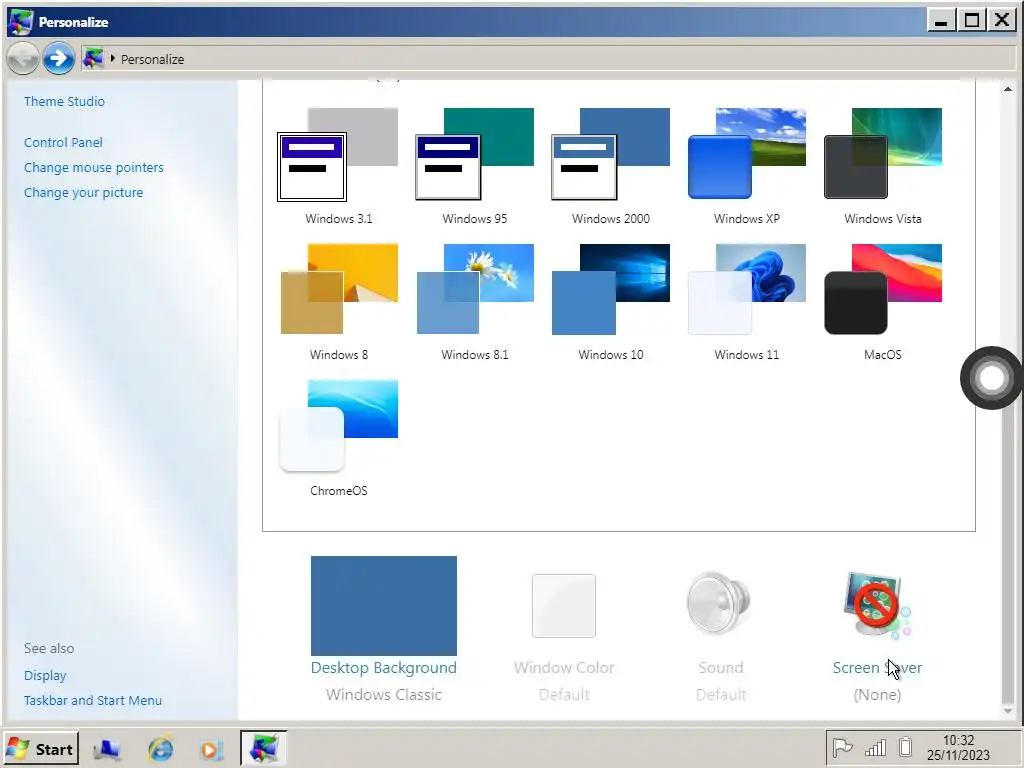Screen dimensions: 1024x768
Task: Click the Show Desktop taskbar icon
Action: [106, 749]
